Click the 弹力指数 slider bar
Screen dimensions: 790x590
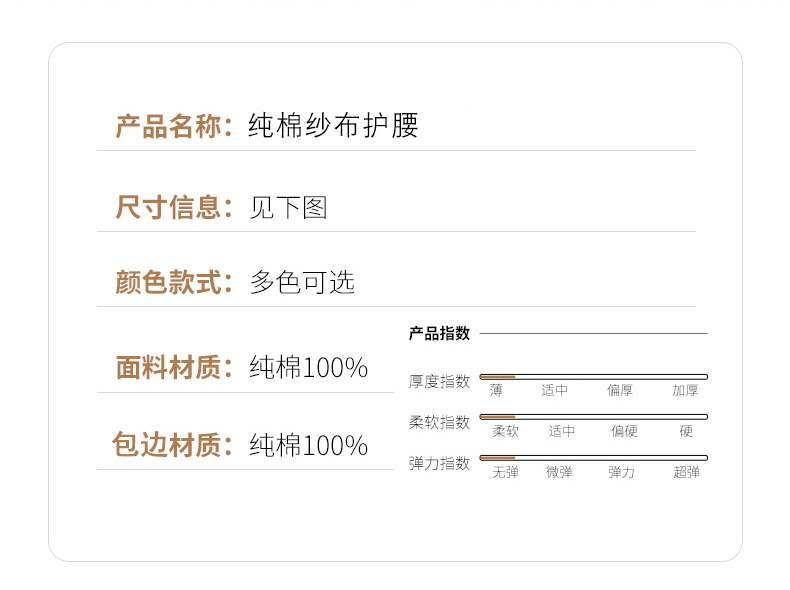coord(594,457)
